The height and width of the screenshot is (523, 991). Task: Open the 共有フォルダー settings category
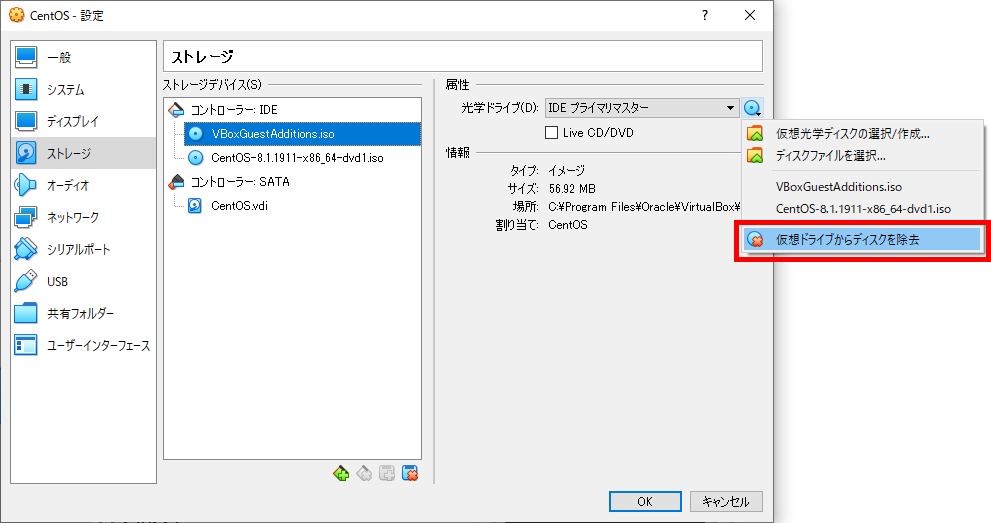click(x=83, y=313)
